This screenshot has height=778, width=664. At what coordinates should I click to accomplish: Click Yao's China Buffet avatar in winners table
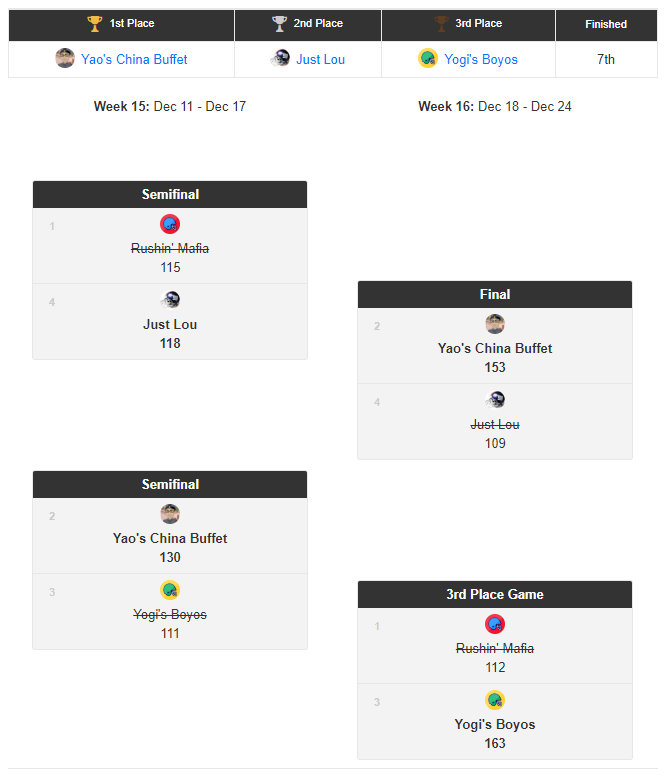(x=65, y=59)
